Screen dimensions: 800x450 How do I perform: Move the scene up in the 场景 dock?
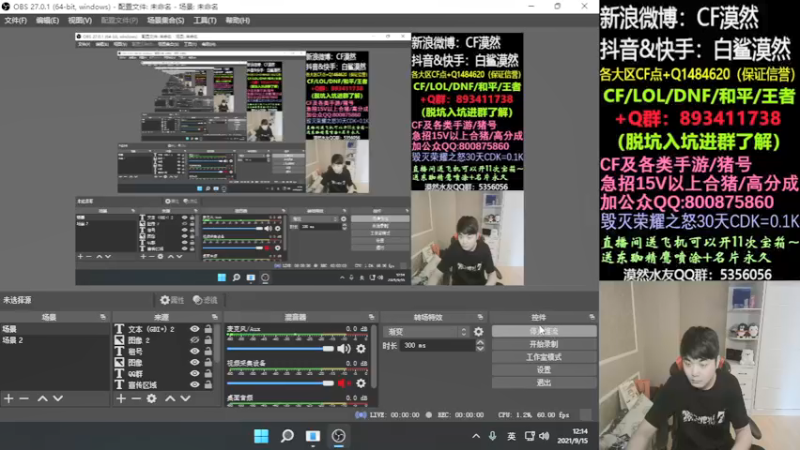point(42,398)
